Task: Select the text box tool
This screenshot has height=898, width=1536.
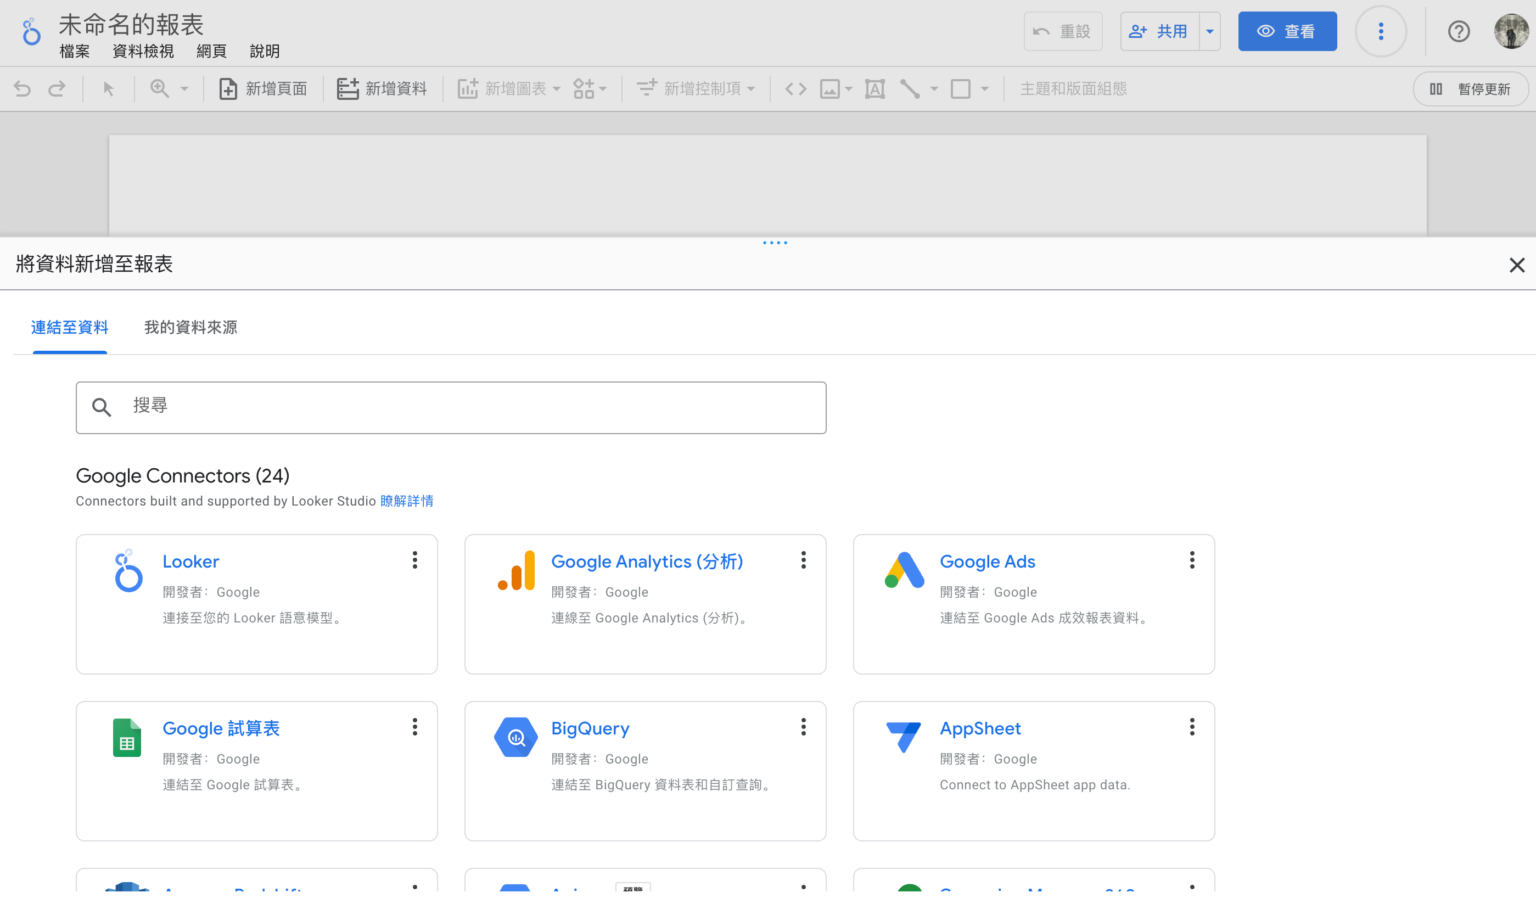Action: click(x=875, y=89)
